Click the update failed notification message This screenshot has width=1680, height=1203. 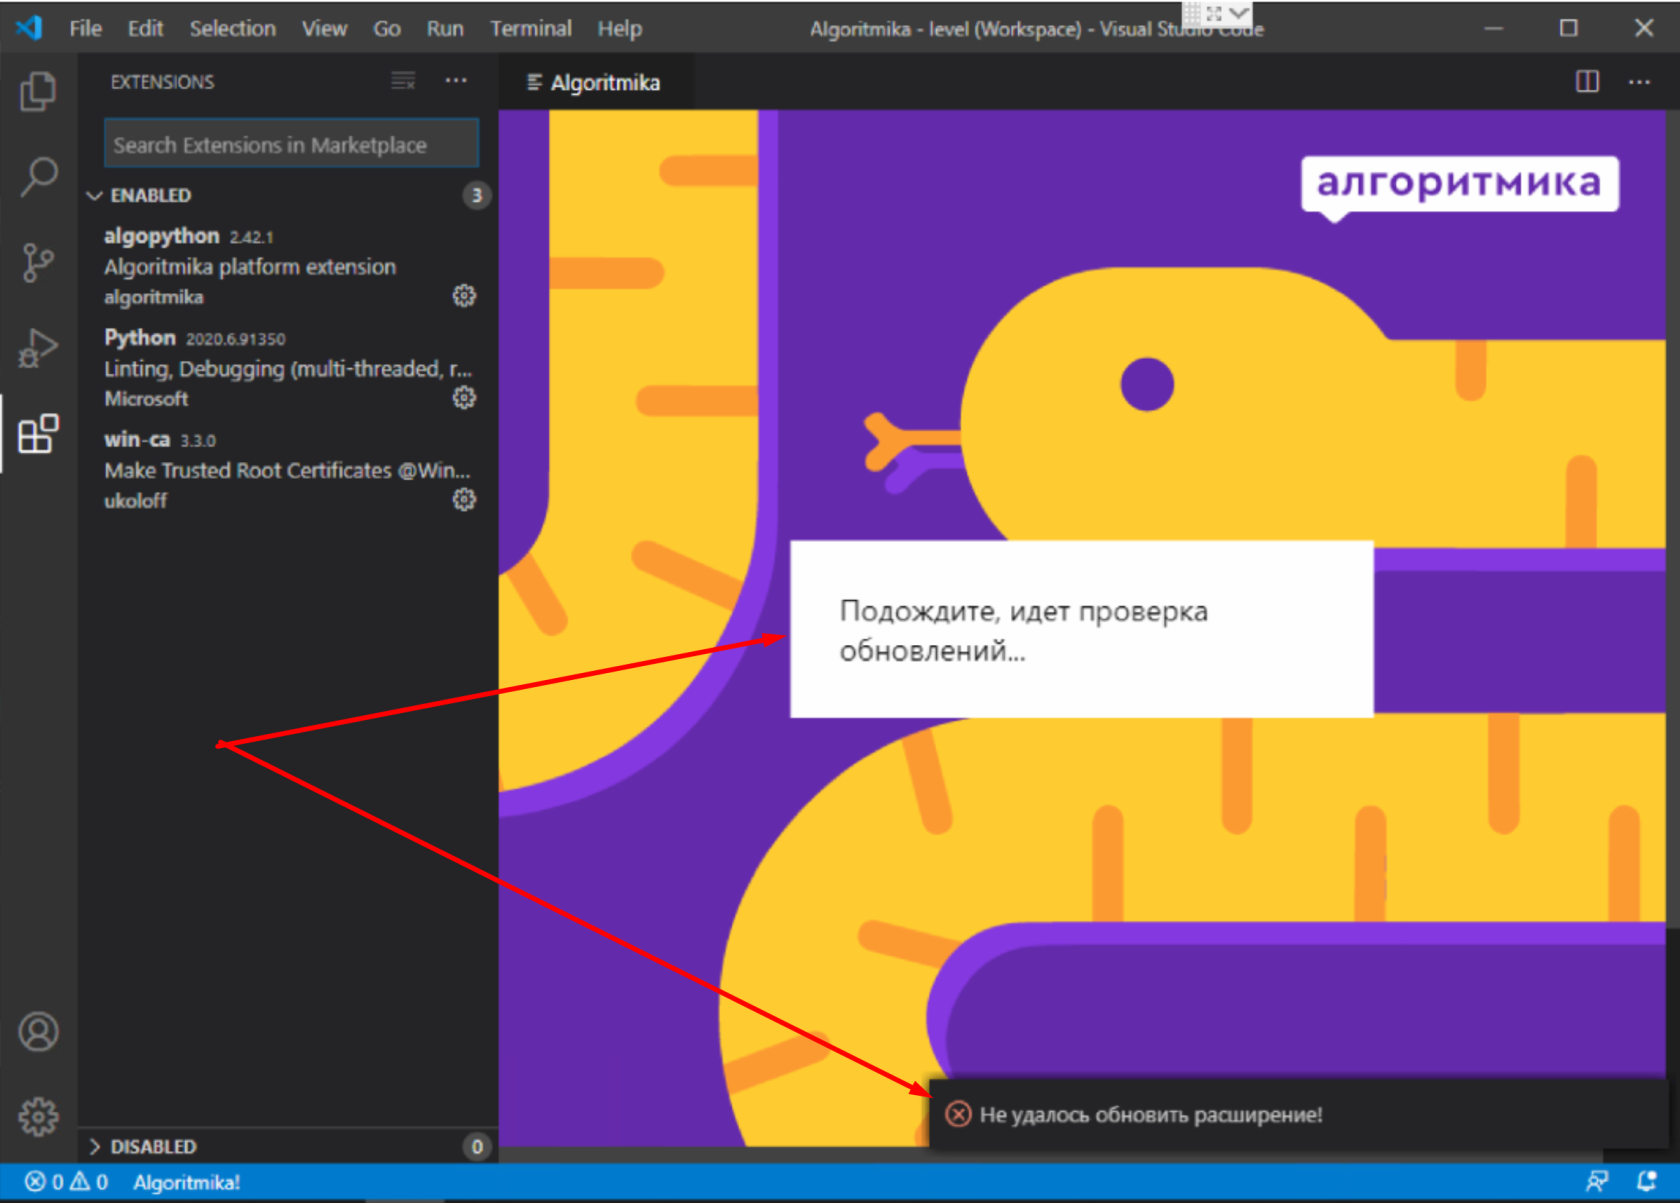[x=1150, y=1114]
